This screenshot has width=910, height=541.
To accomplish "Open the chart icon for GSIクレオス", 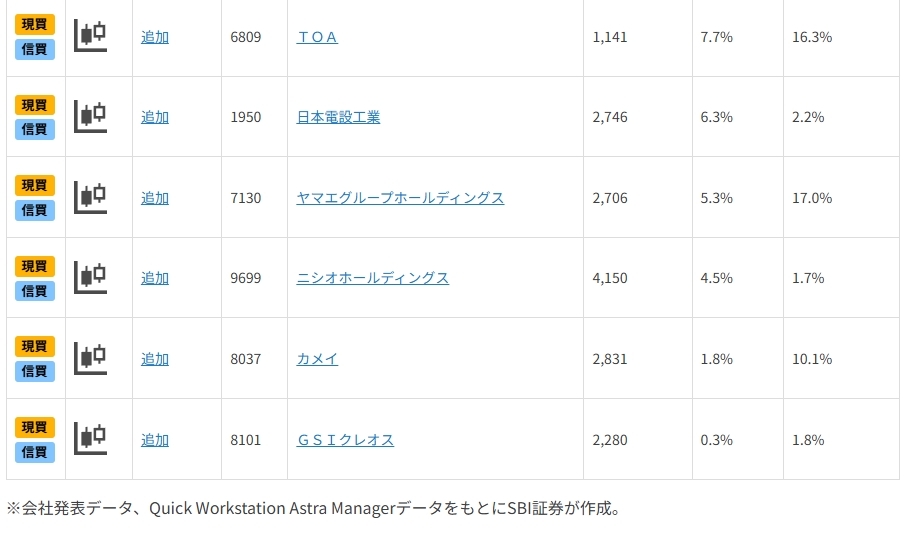I will [91, 439].
